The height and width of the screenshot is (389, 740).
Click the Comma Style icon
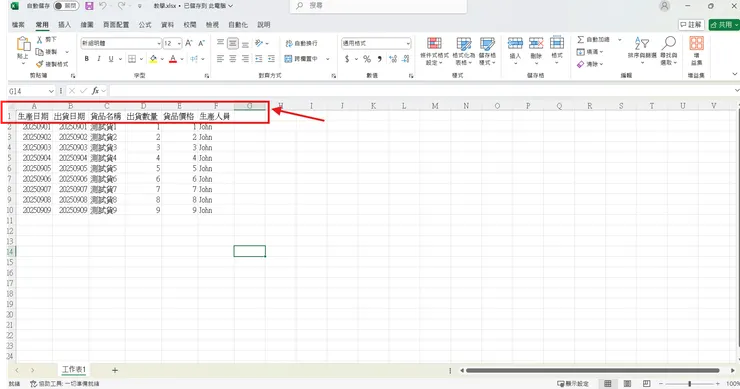click(x=379, y=59)
